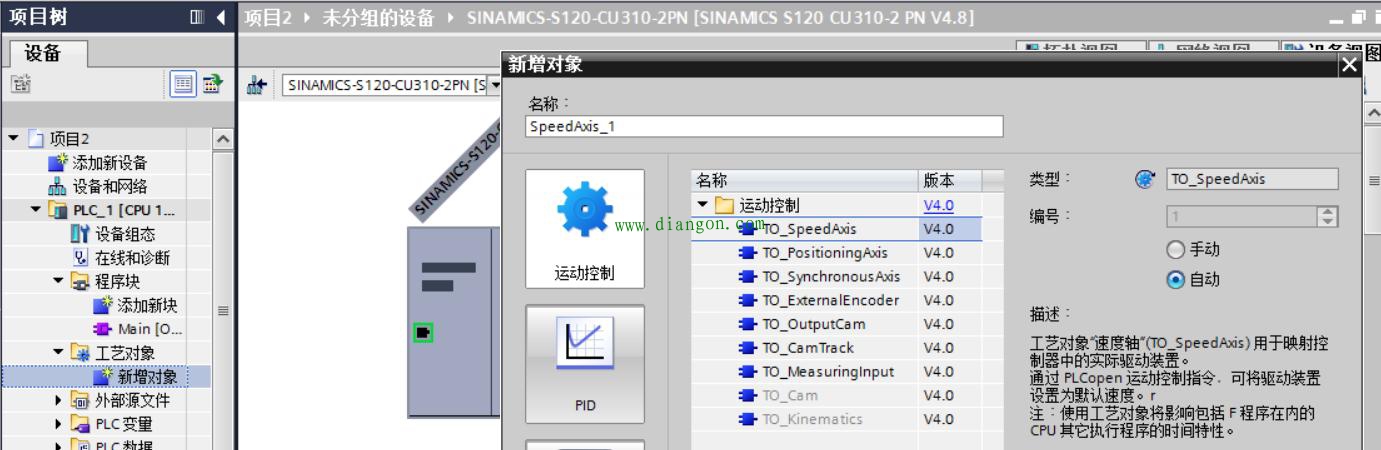Click 添加新块 under 程序块
Viewport: 1381px width, 450px height.
click(147, 306)
